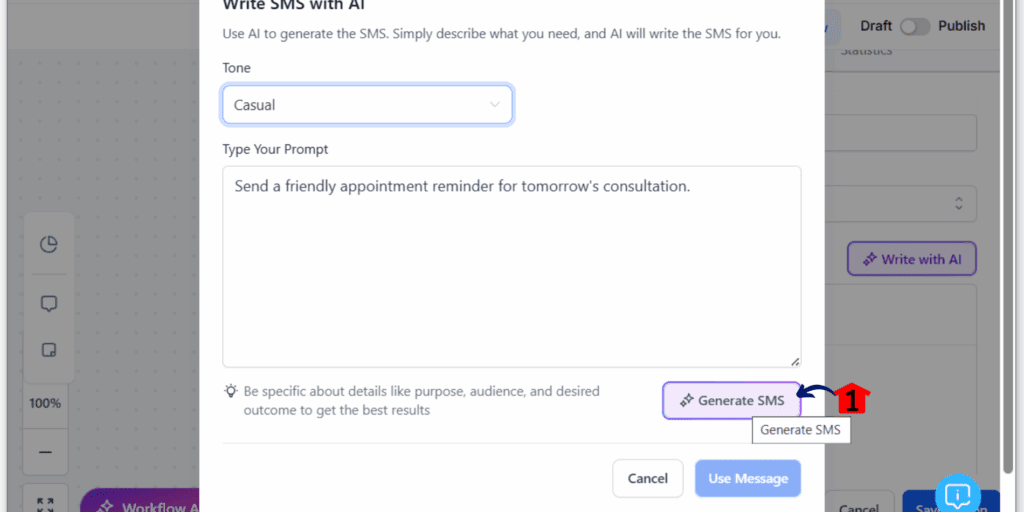Expand the up-down selector behind the dialog

click(959, 203)
